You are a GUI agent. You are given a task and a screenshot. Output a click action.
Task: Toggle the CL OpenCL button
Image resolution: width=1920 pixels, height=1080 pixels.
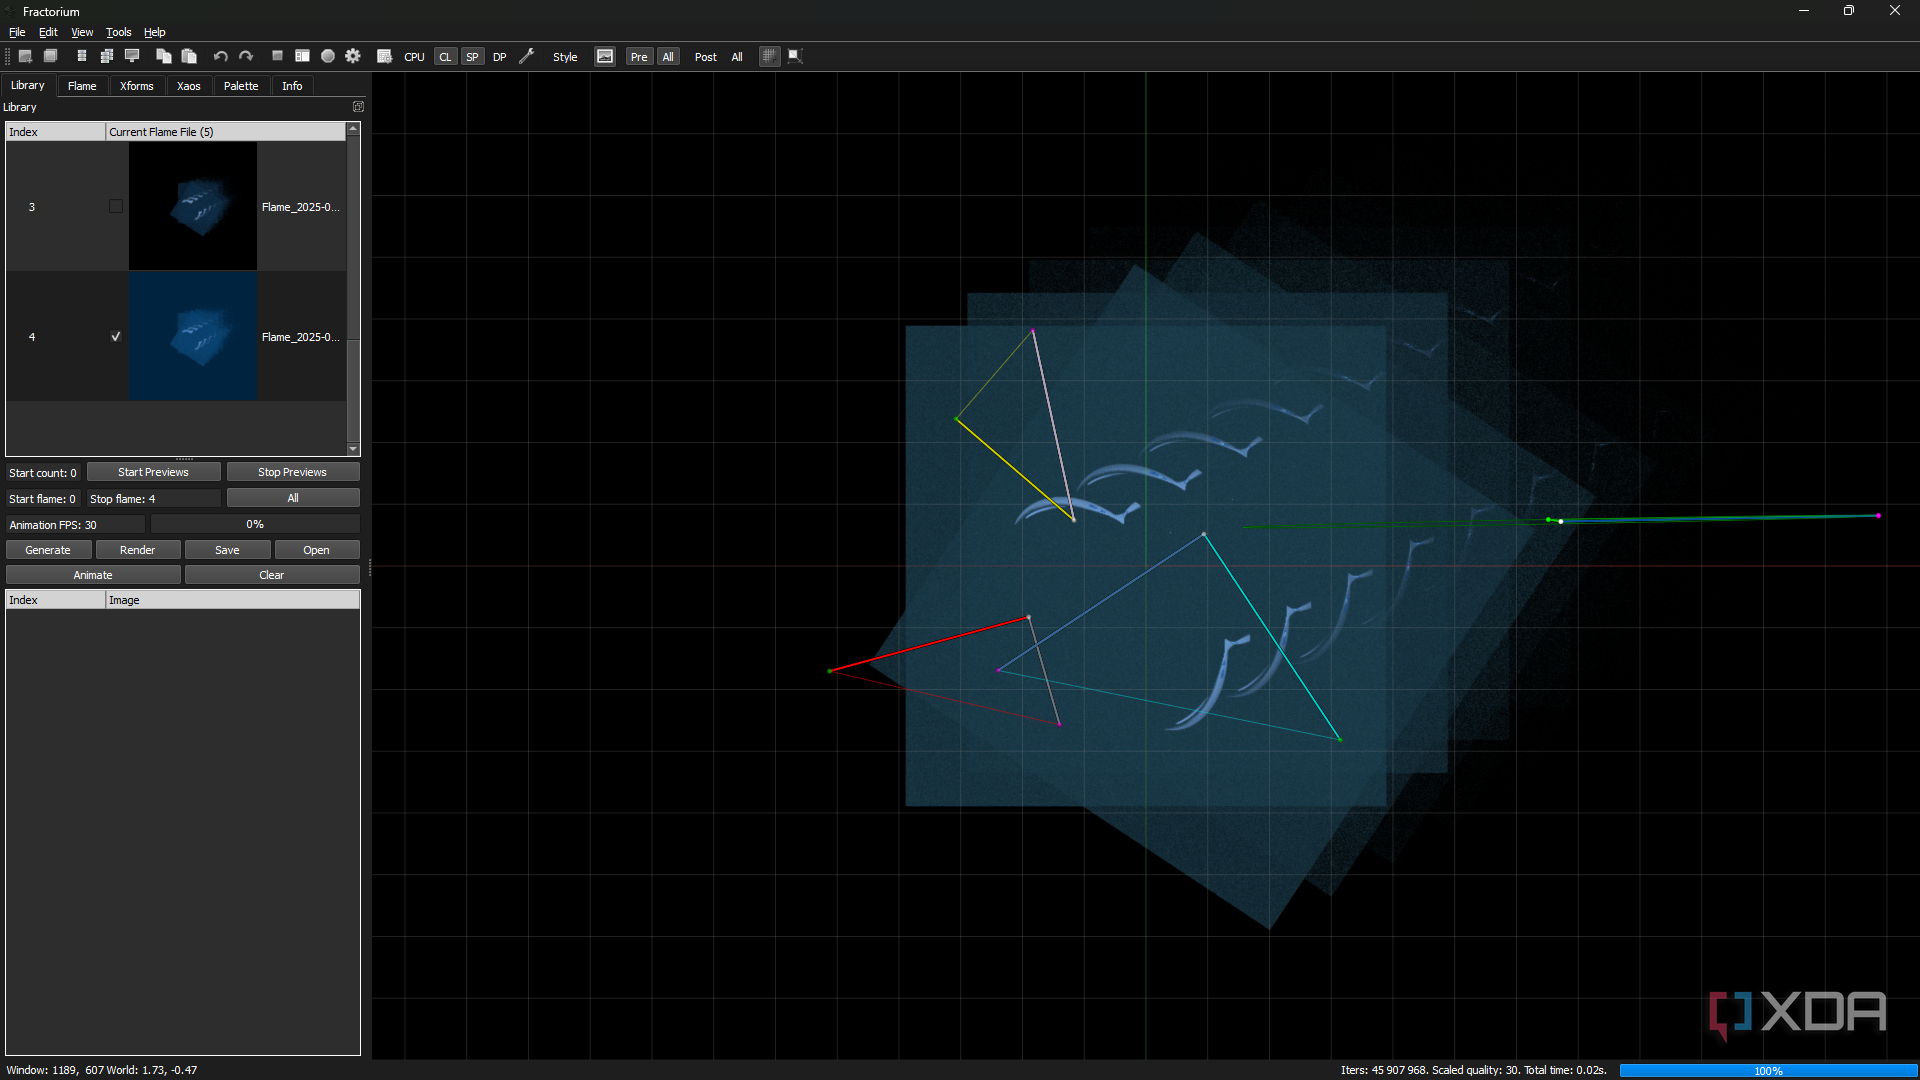coord(445,57)
